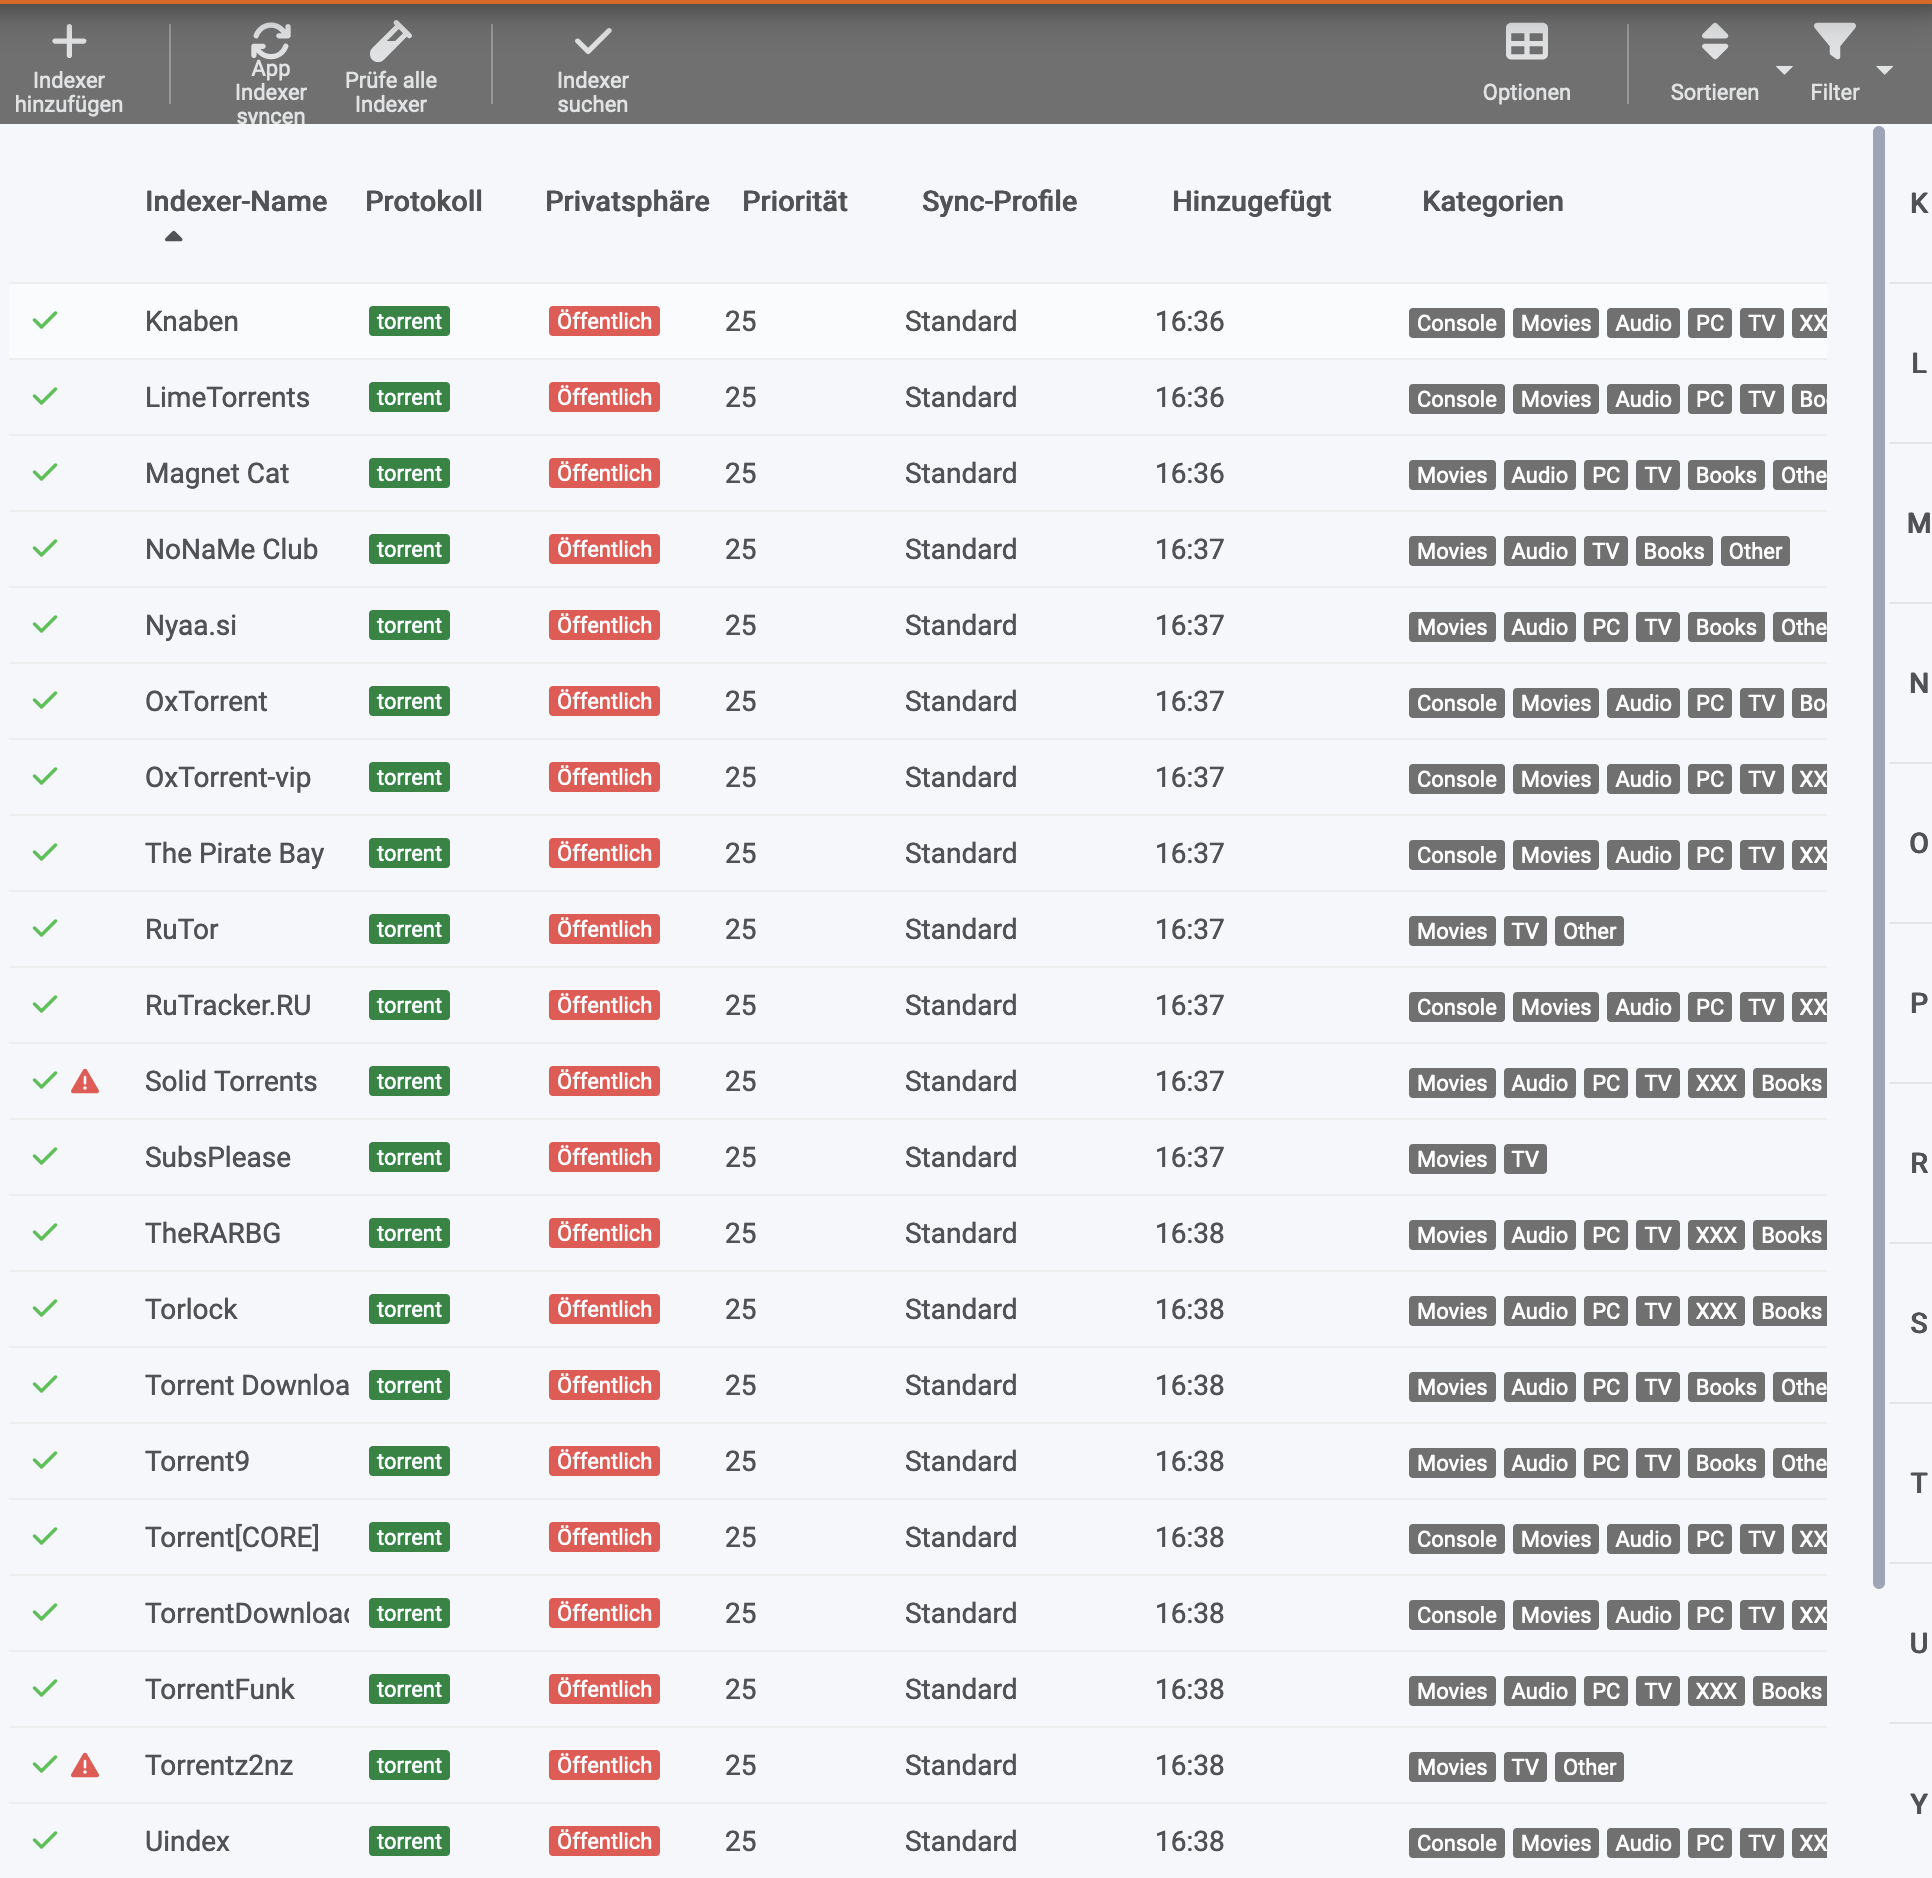Click Console category tag in Knaben row

tap(1456, 323)
